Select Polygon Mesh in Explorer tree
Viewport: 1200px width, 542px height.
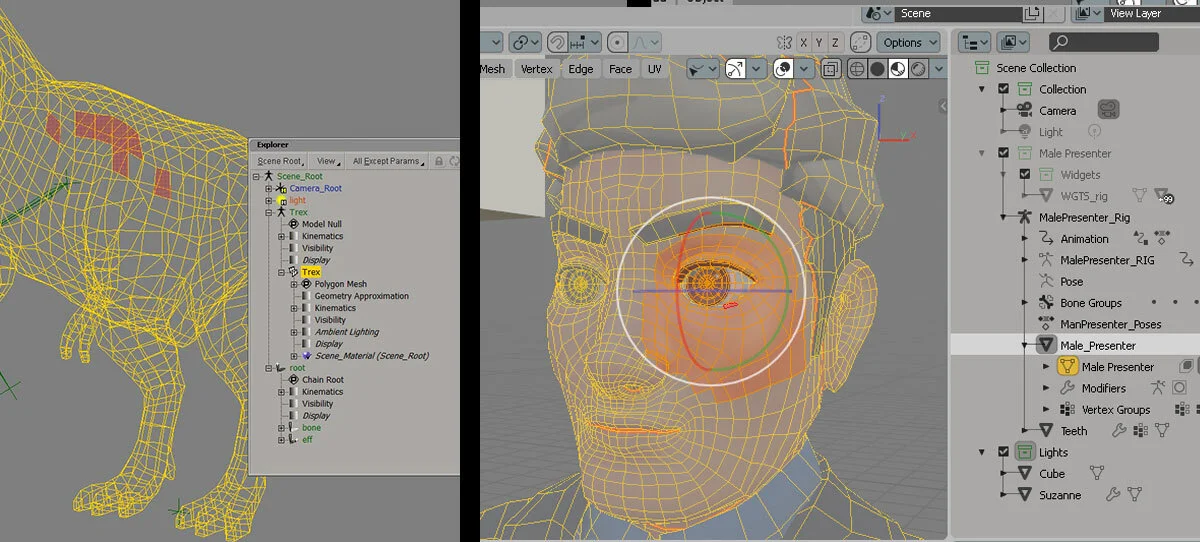[340, 284]
